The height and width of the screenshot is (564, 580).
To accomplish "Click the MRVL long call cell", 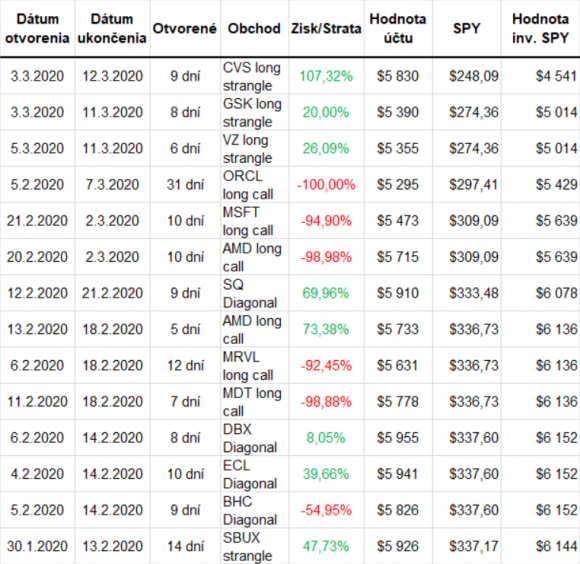I will coord(255,366).
